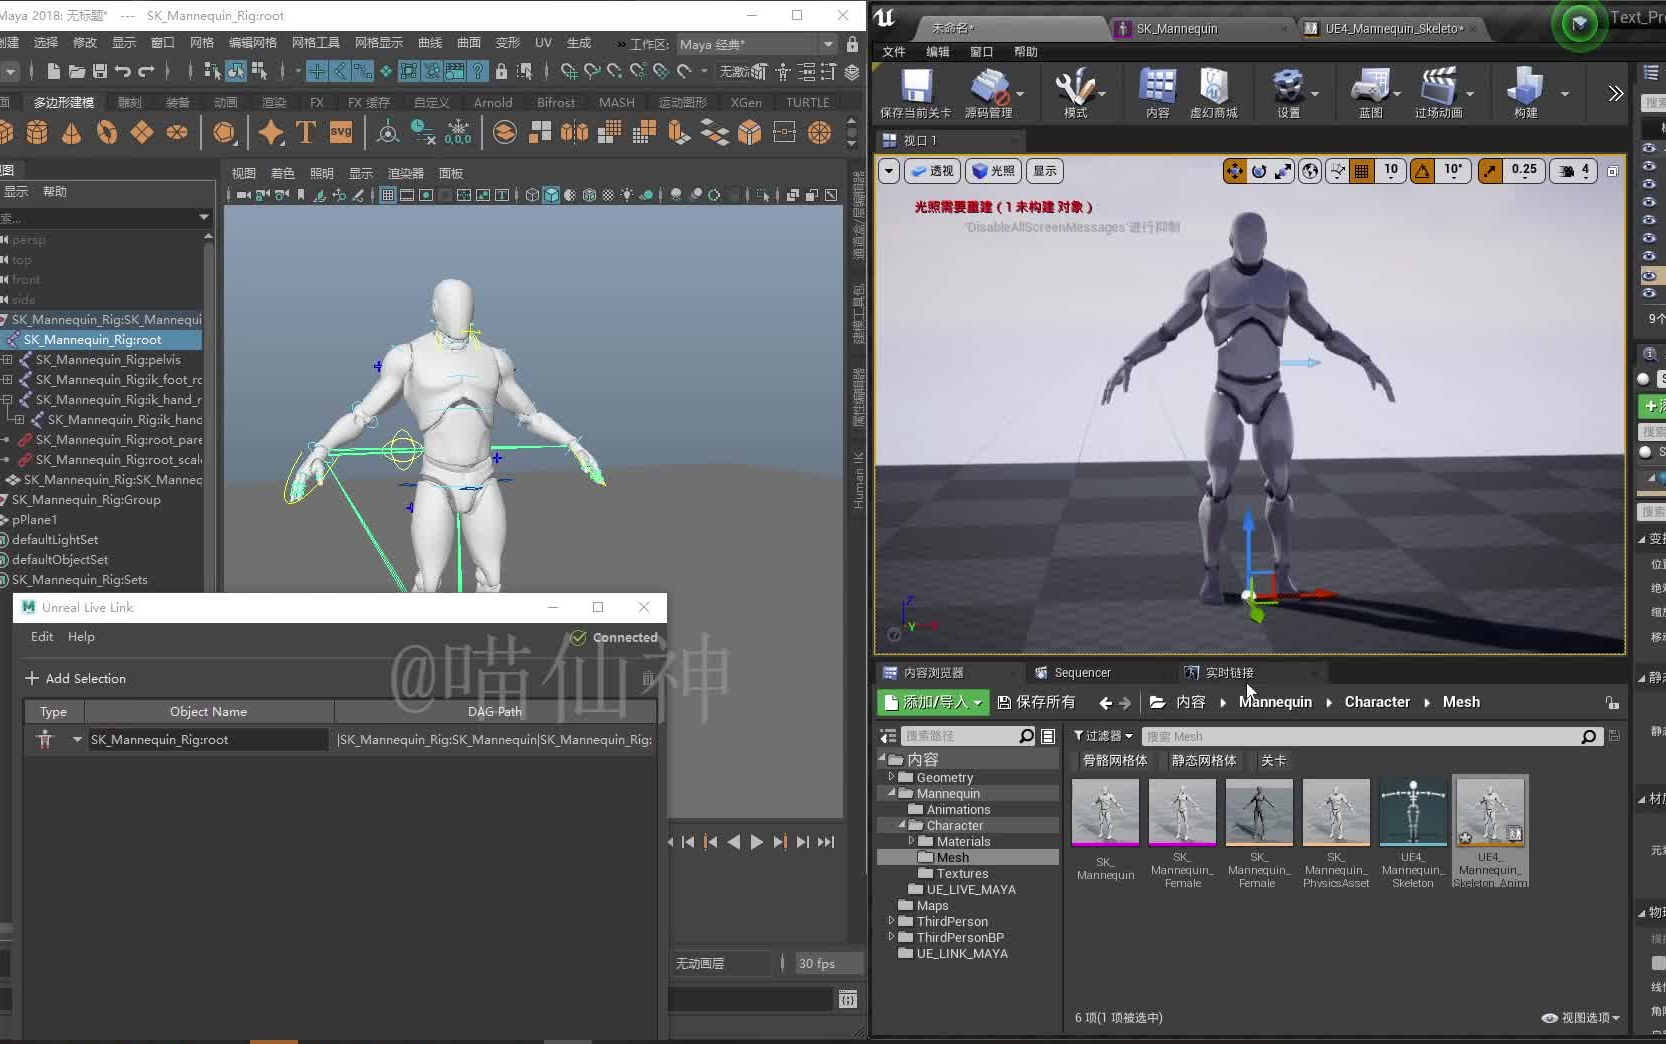Toggle grid snapping in Unreal viewport
Image resolution: width=1666 pixels, height=1044 pixels.
[1361, 171]
